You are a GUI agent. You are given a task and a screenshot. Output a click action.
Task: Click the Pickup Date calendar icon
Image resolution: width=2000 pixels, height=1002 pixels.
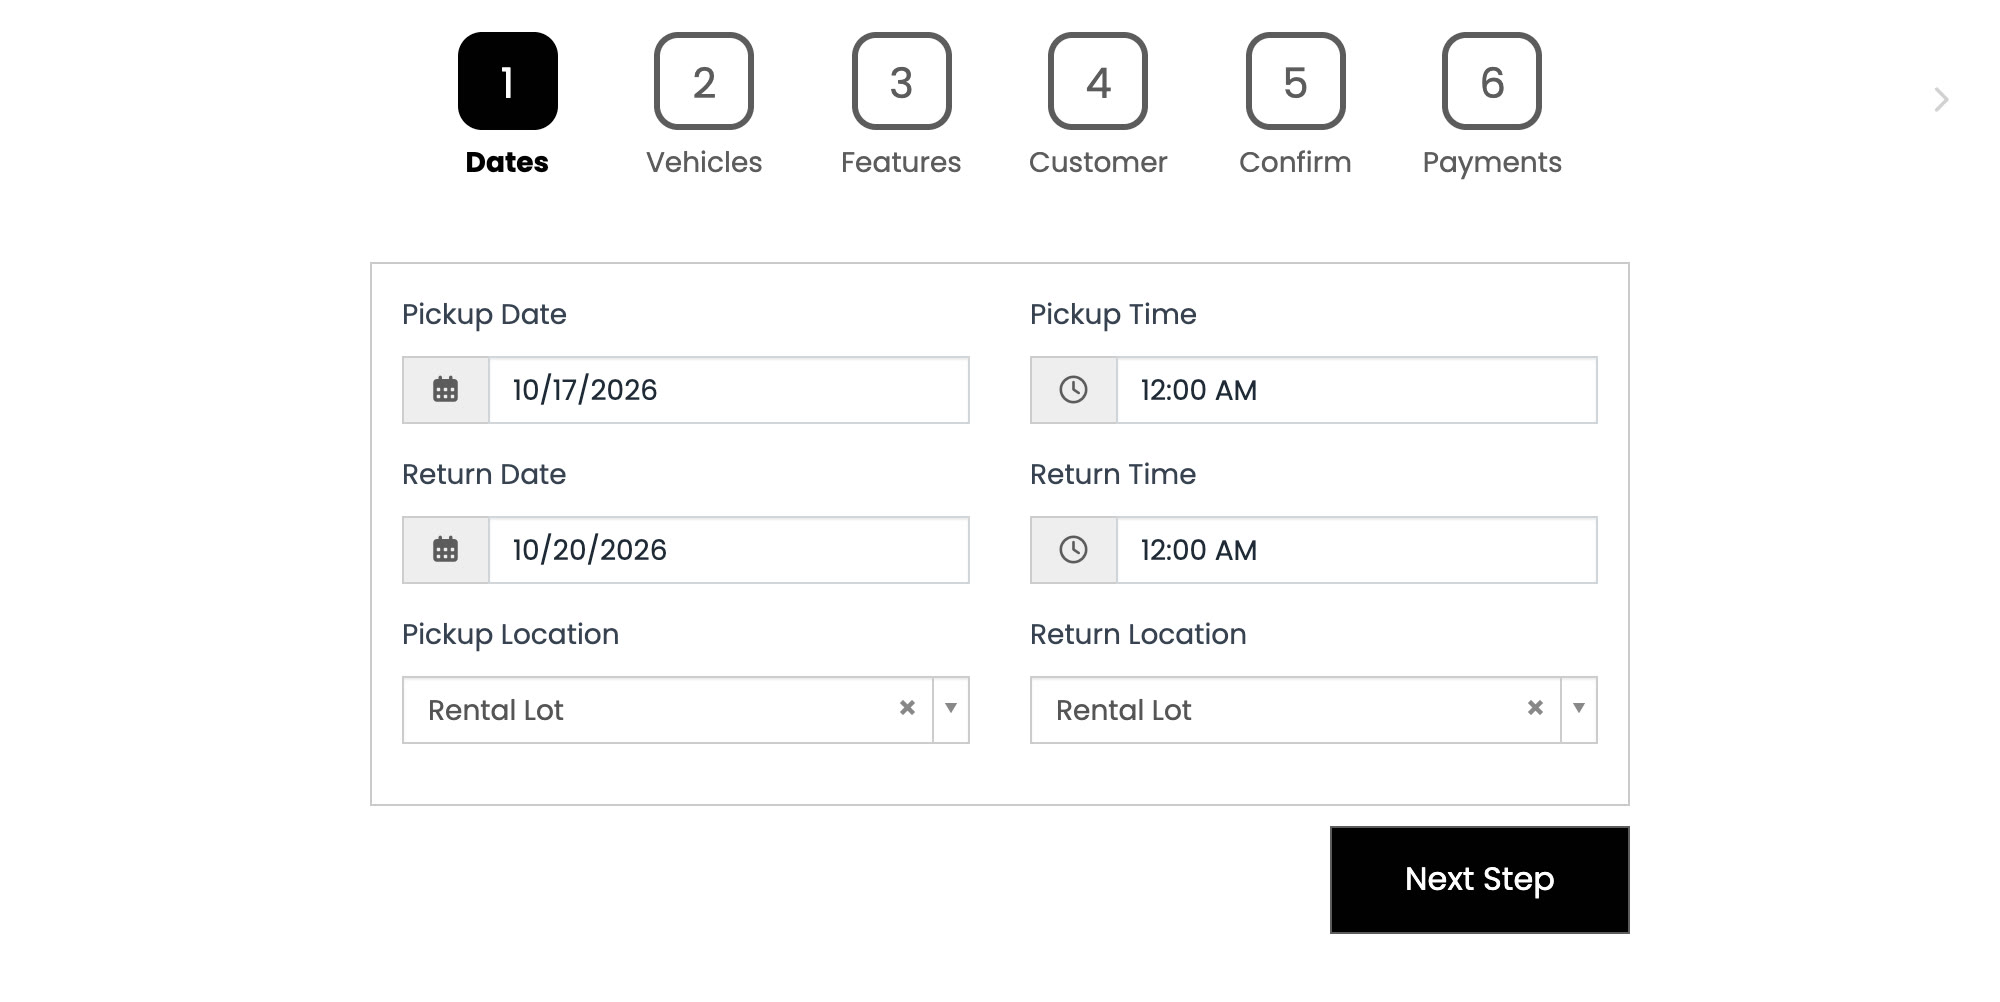click(445, 390)
